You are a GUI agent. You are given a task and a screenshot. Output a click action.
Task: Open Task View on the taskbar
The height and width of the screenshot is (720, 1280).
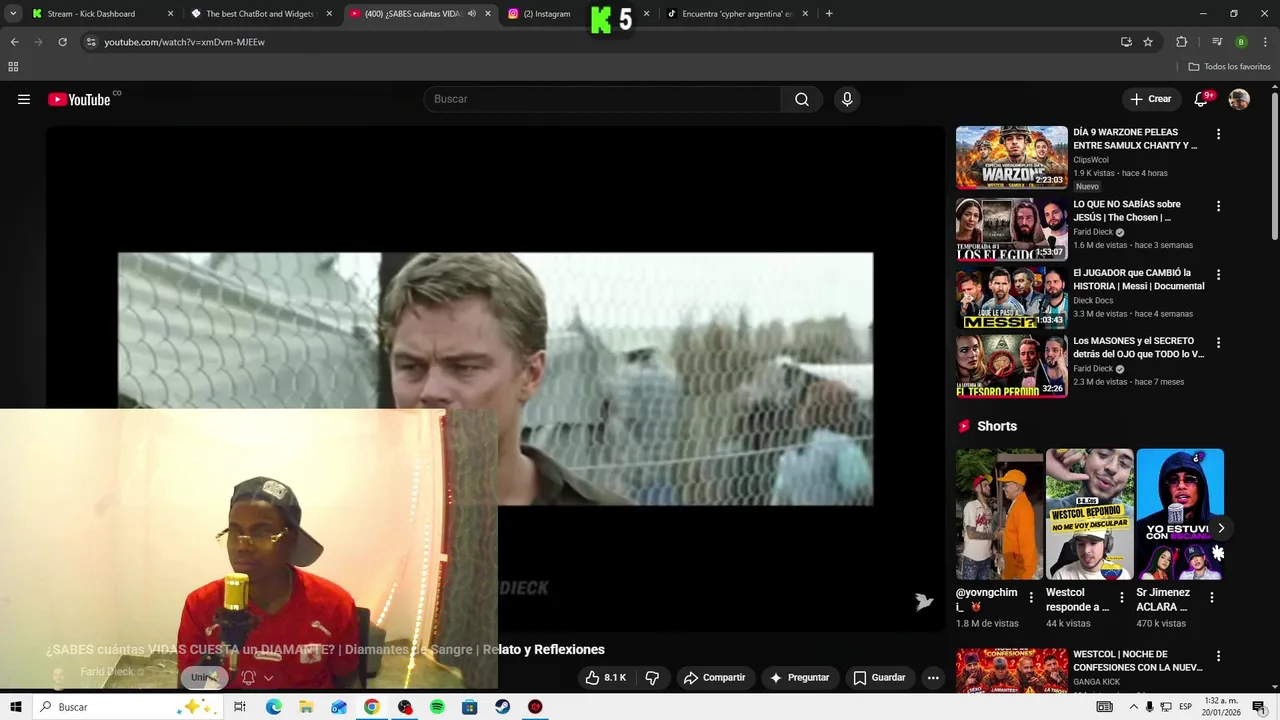tap(240, 707)
